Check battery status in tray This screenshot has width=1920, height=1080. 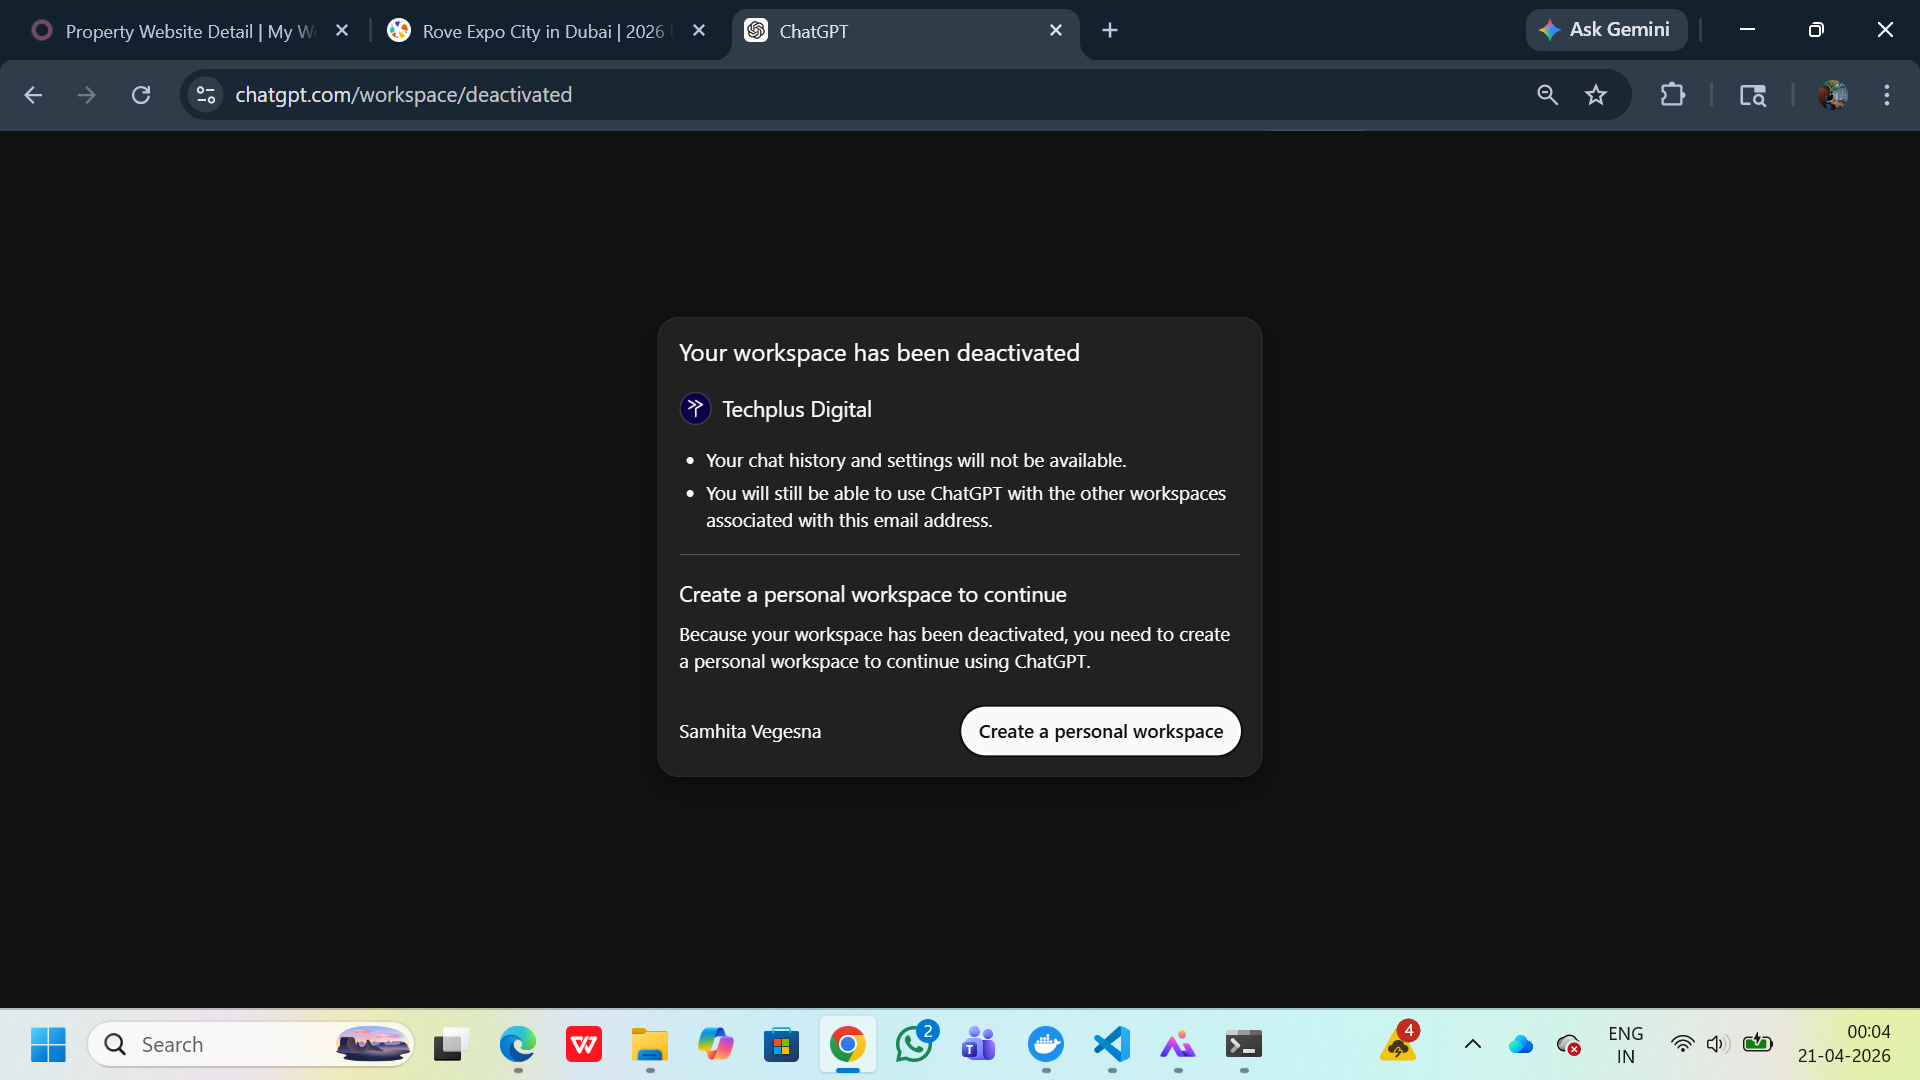(1757, 1044)
